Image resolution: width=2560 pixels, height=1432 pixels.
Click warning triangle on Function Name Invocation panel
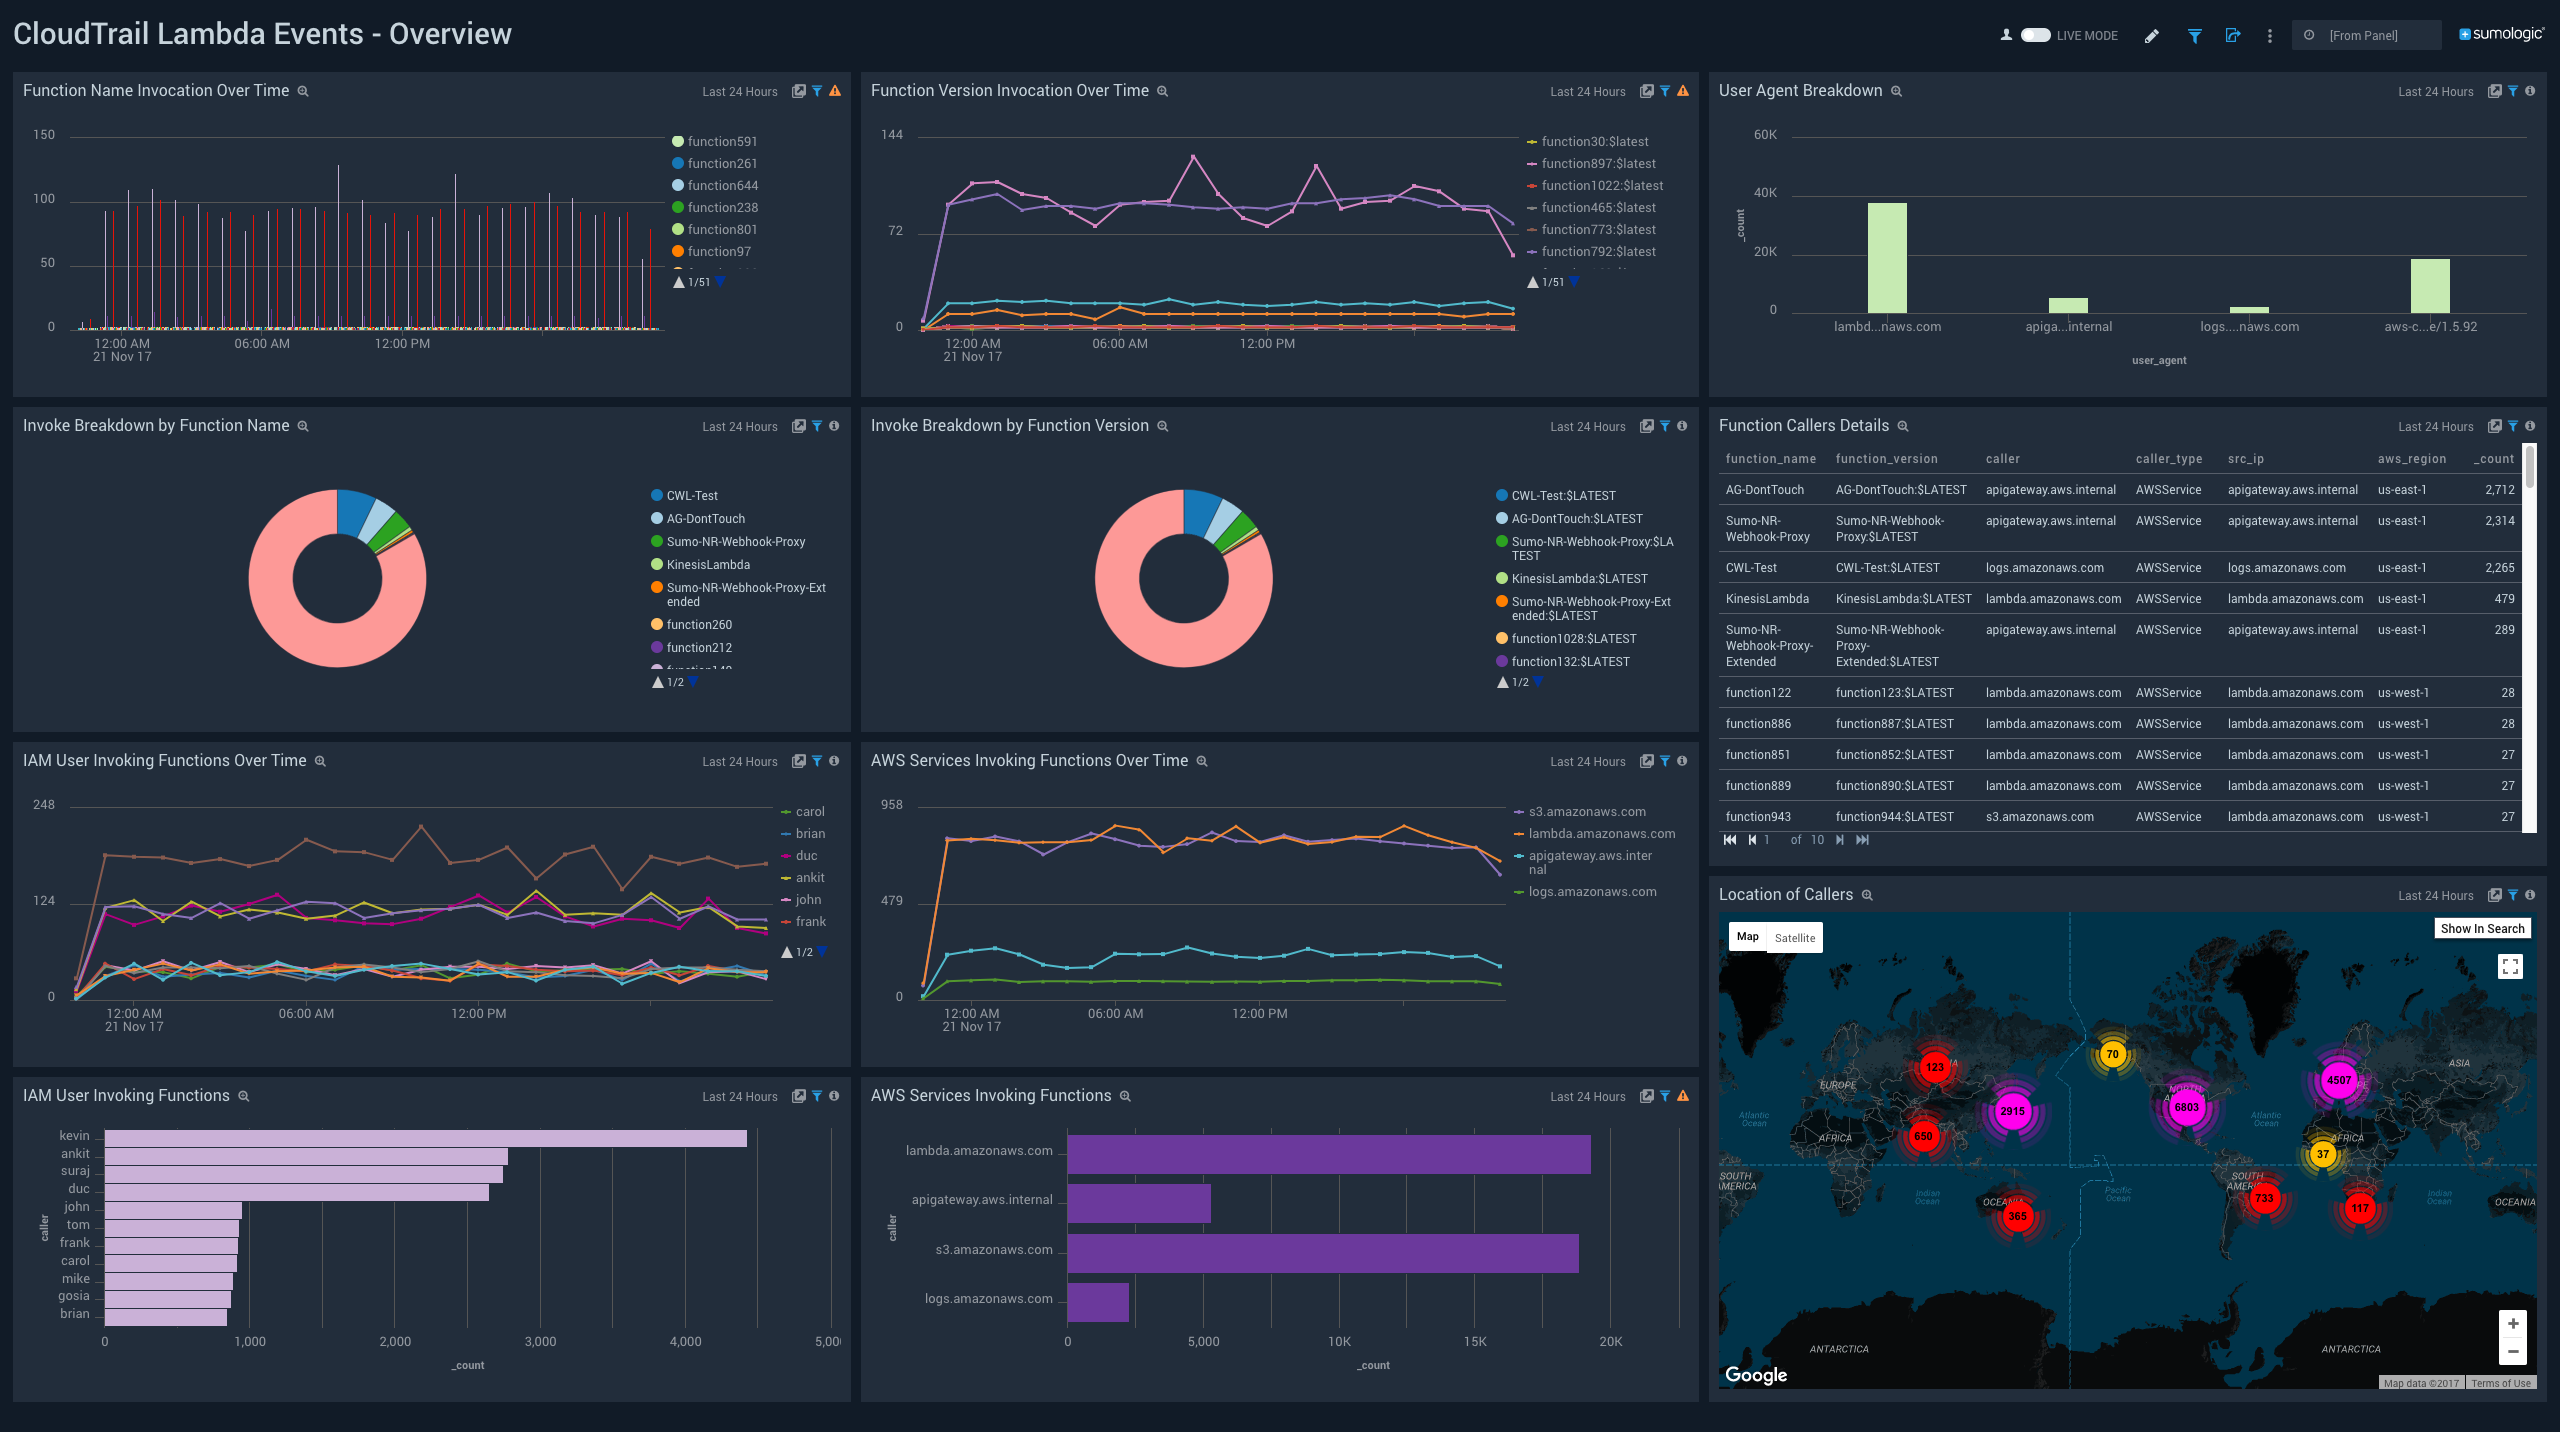point(835,91)
